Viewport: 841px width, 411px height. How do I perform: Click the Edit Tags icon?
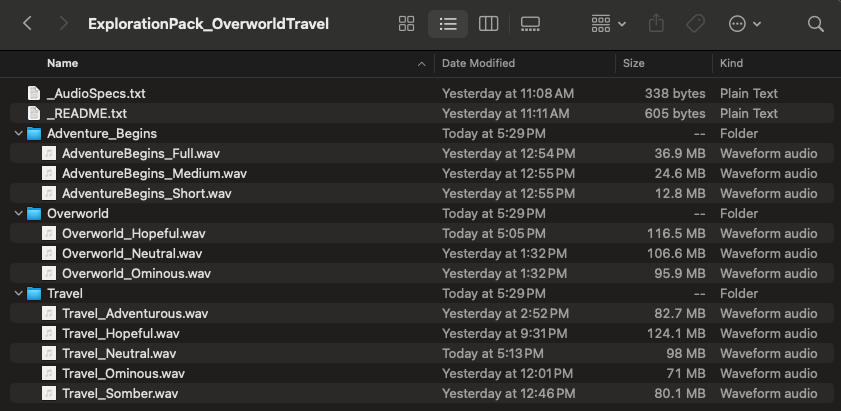pyautogui.click(x=695, y=23)
